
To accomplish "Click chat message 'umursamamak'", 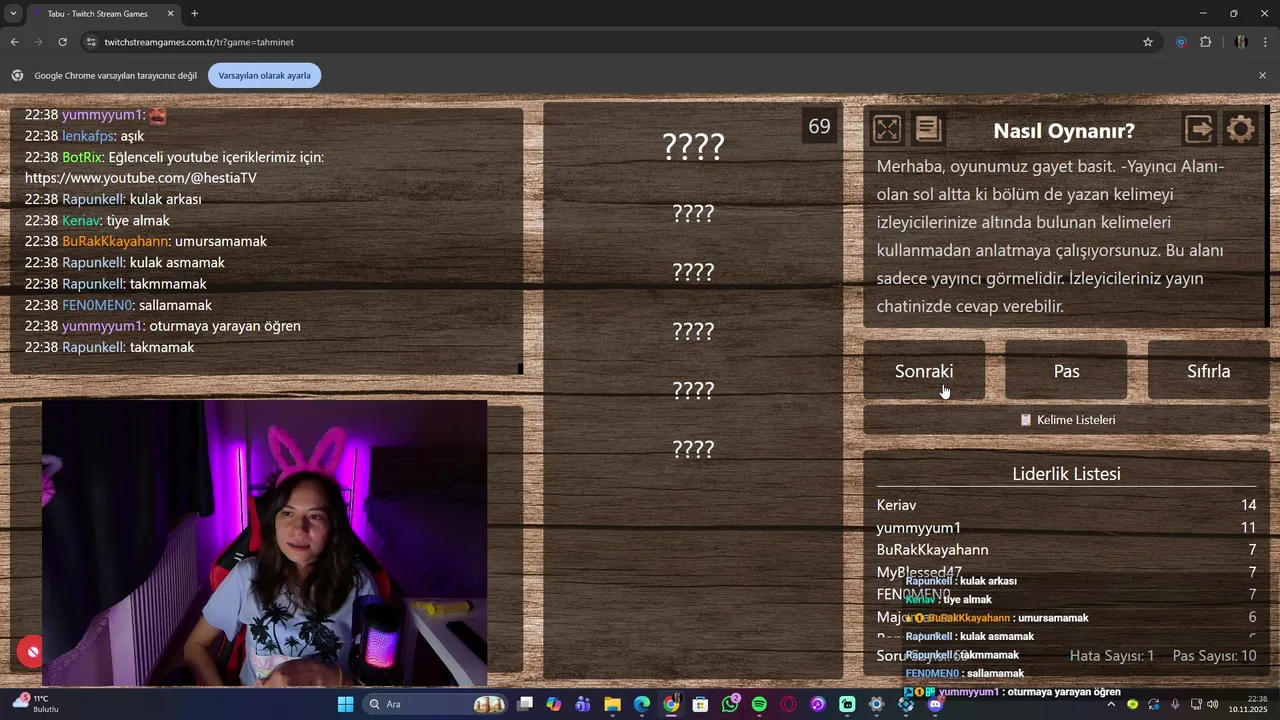I will point(221,241).
